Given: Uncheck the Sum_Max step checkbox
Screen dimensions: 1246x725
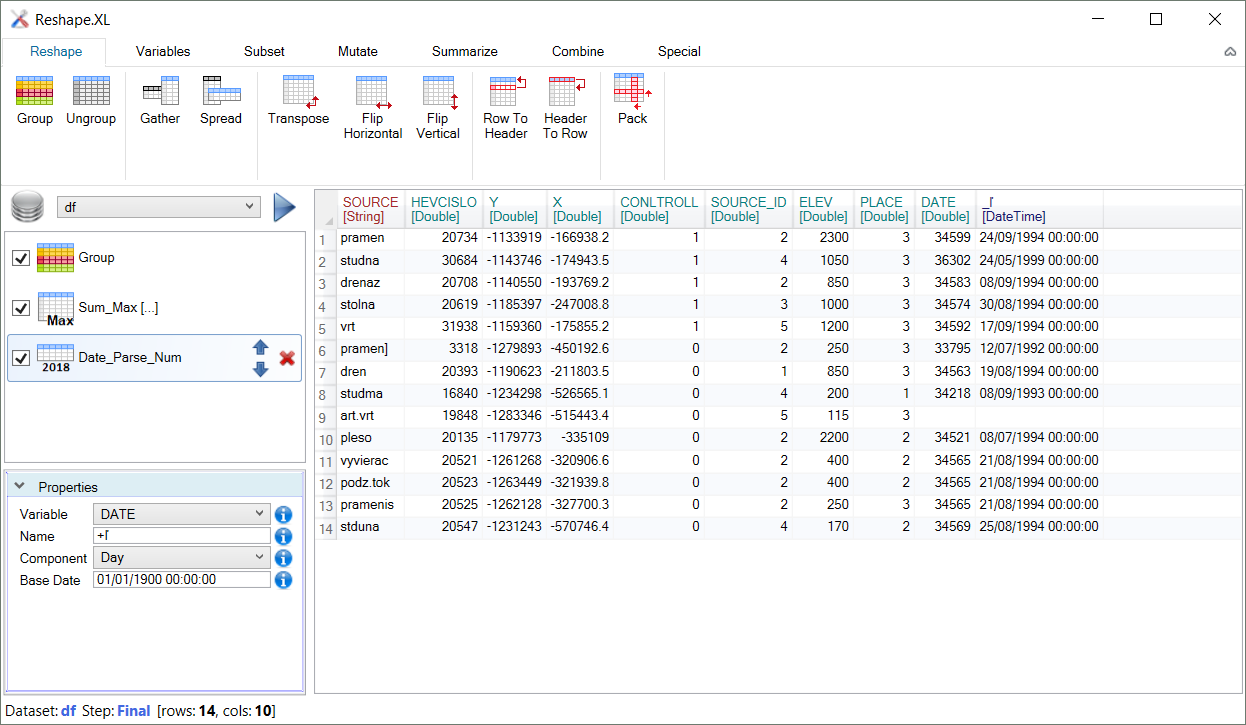Looking at the screenshot, I should [21, 308].
